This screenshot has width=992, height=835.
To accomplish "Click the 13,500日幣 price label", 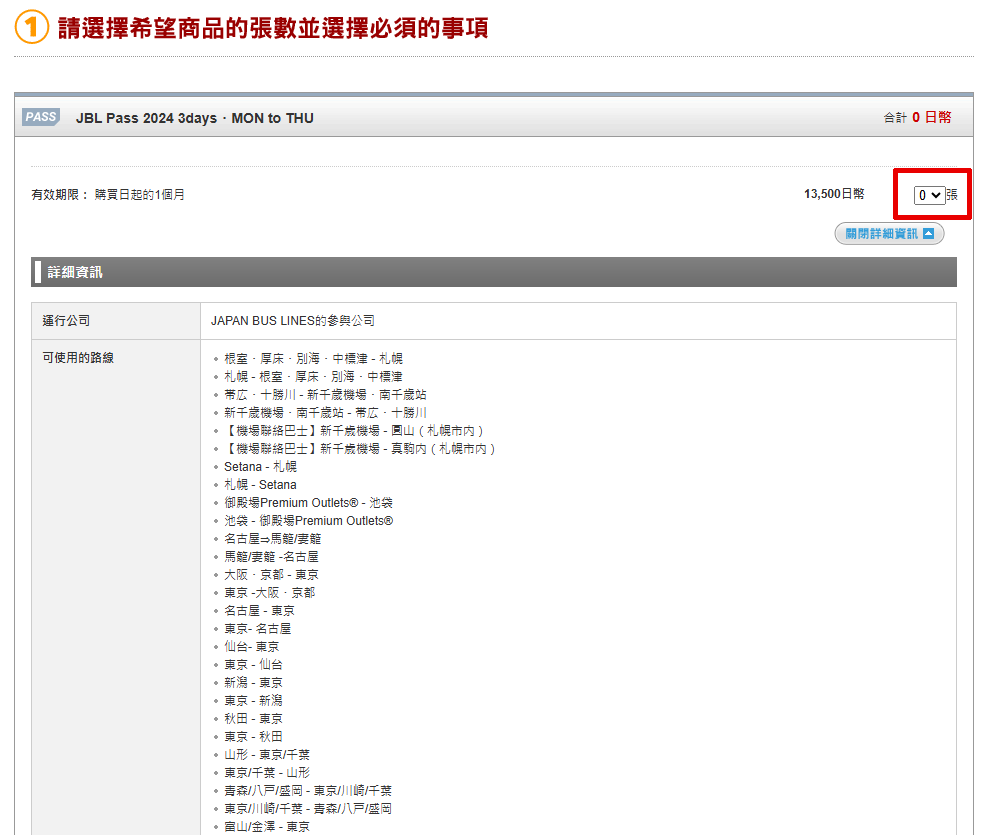I will click(834, 194).
